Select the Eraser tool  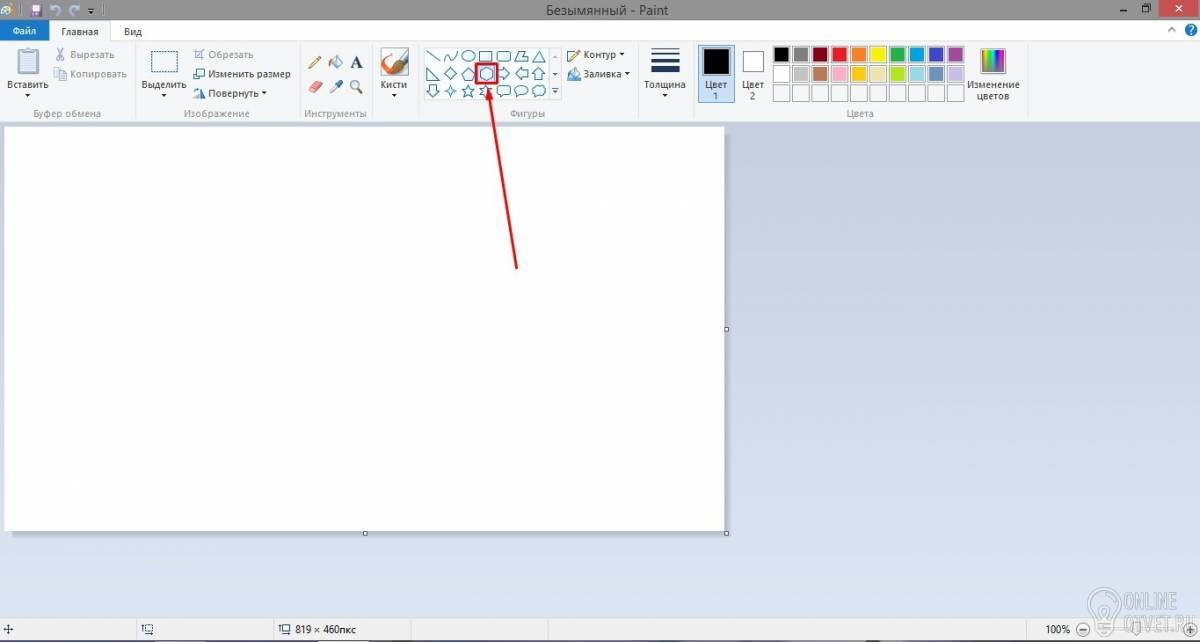(x=315, y=87)
